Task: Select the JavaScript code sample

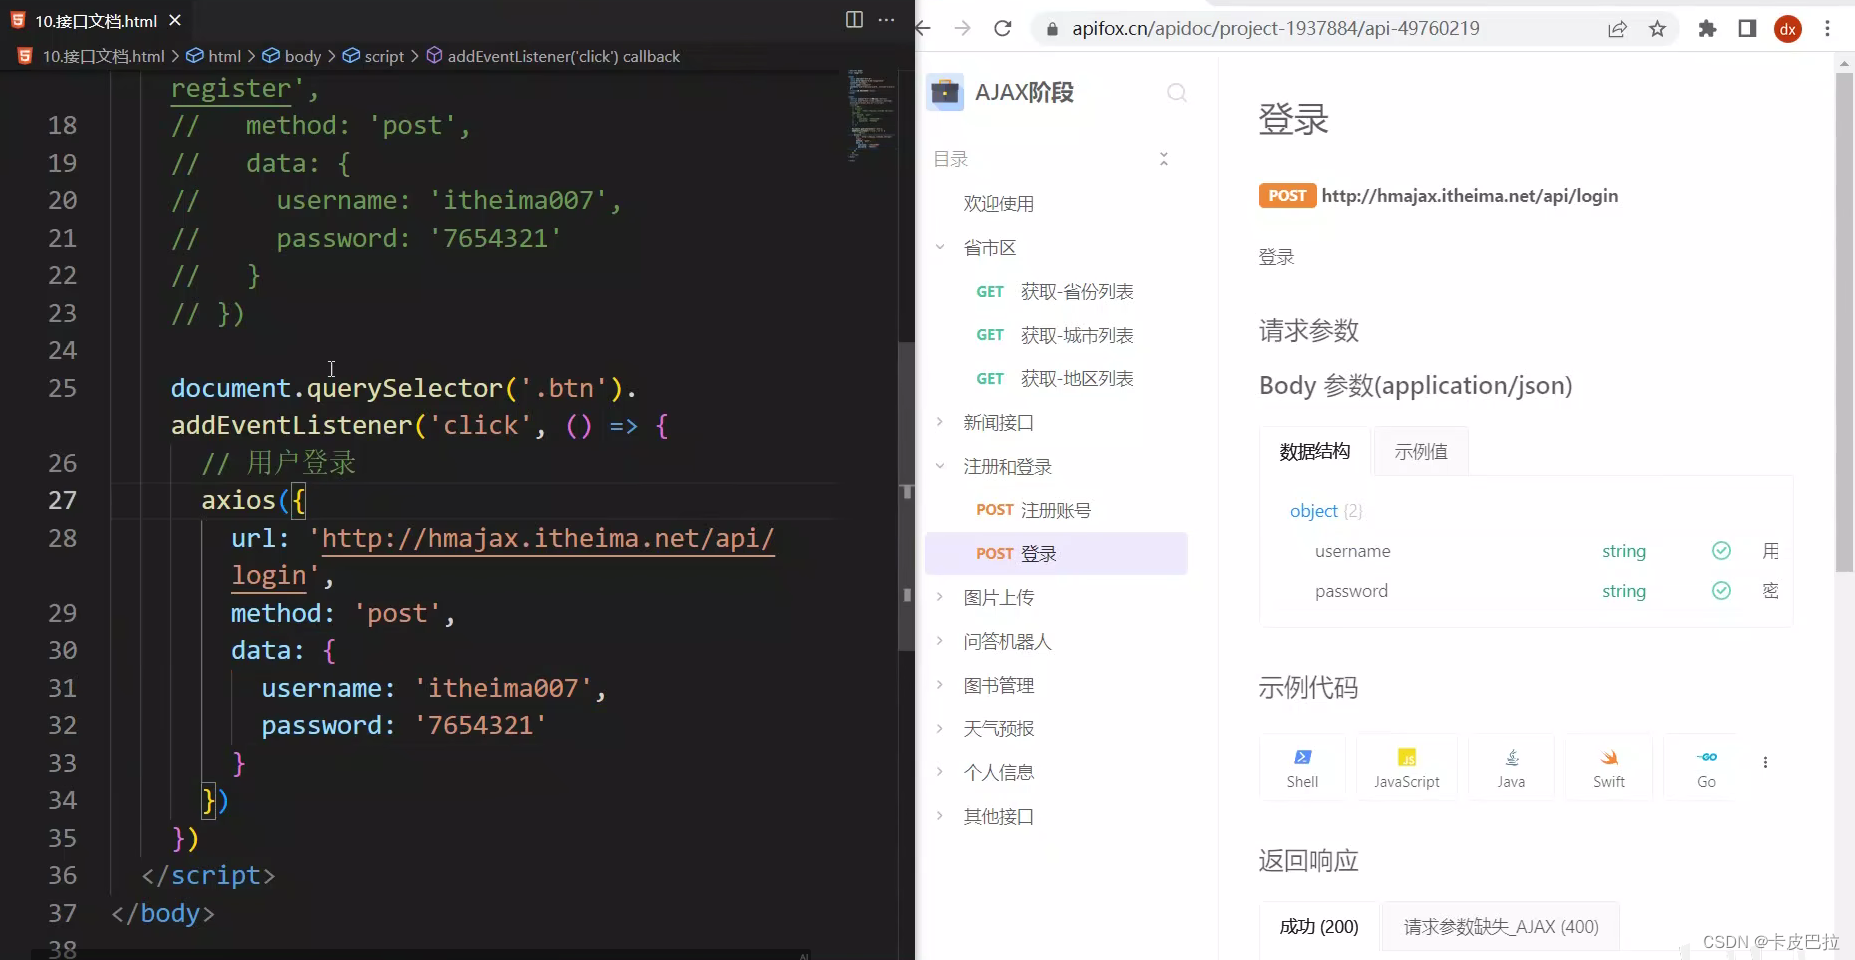Action: pyautogui.click(x=1406, y=766)
